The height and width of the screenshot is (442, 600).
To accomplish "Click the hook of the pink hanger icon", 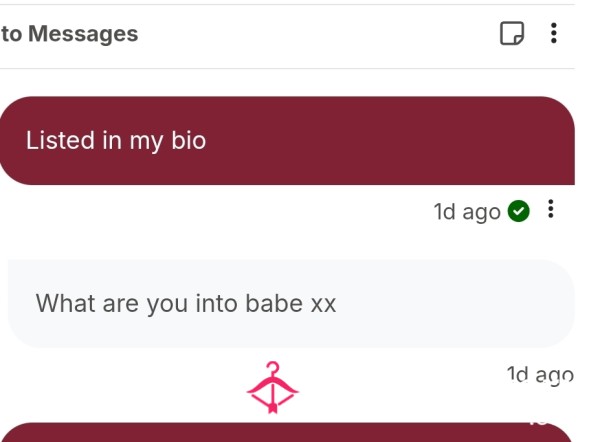I will point(273,368).
